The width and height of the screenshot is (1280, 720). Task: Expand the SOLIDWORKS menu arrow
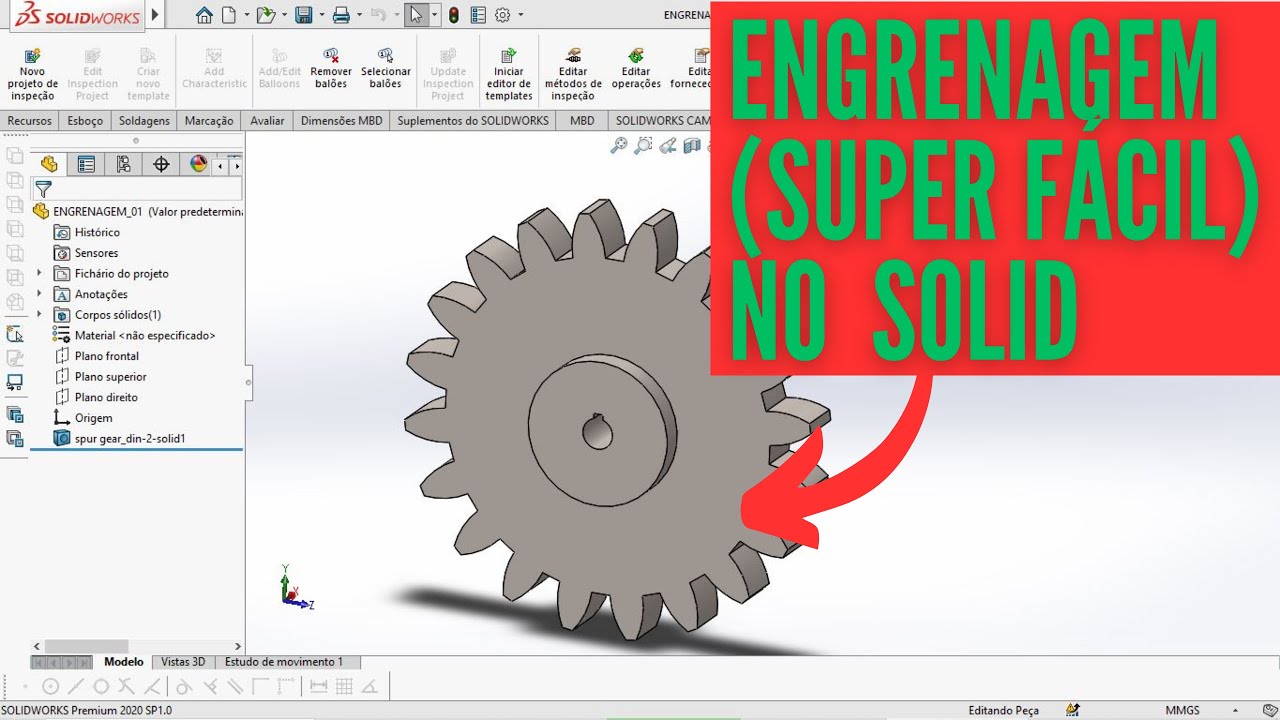155,15
